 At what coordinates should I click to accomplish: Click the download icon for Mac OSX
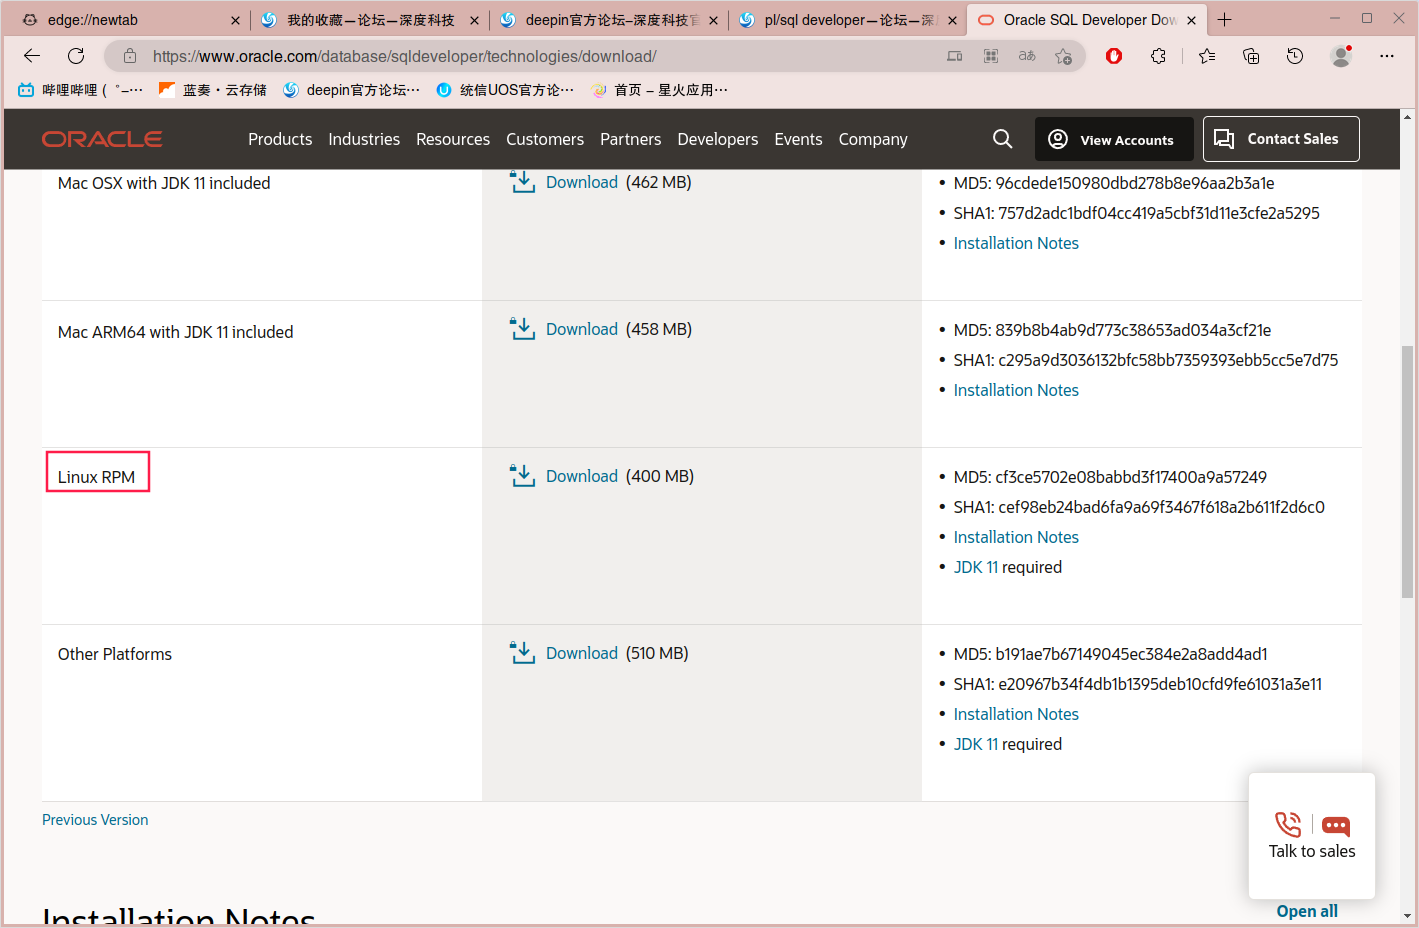[522, 182]
